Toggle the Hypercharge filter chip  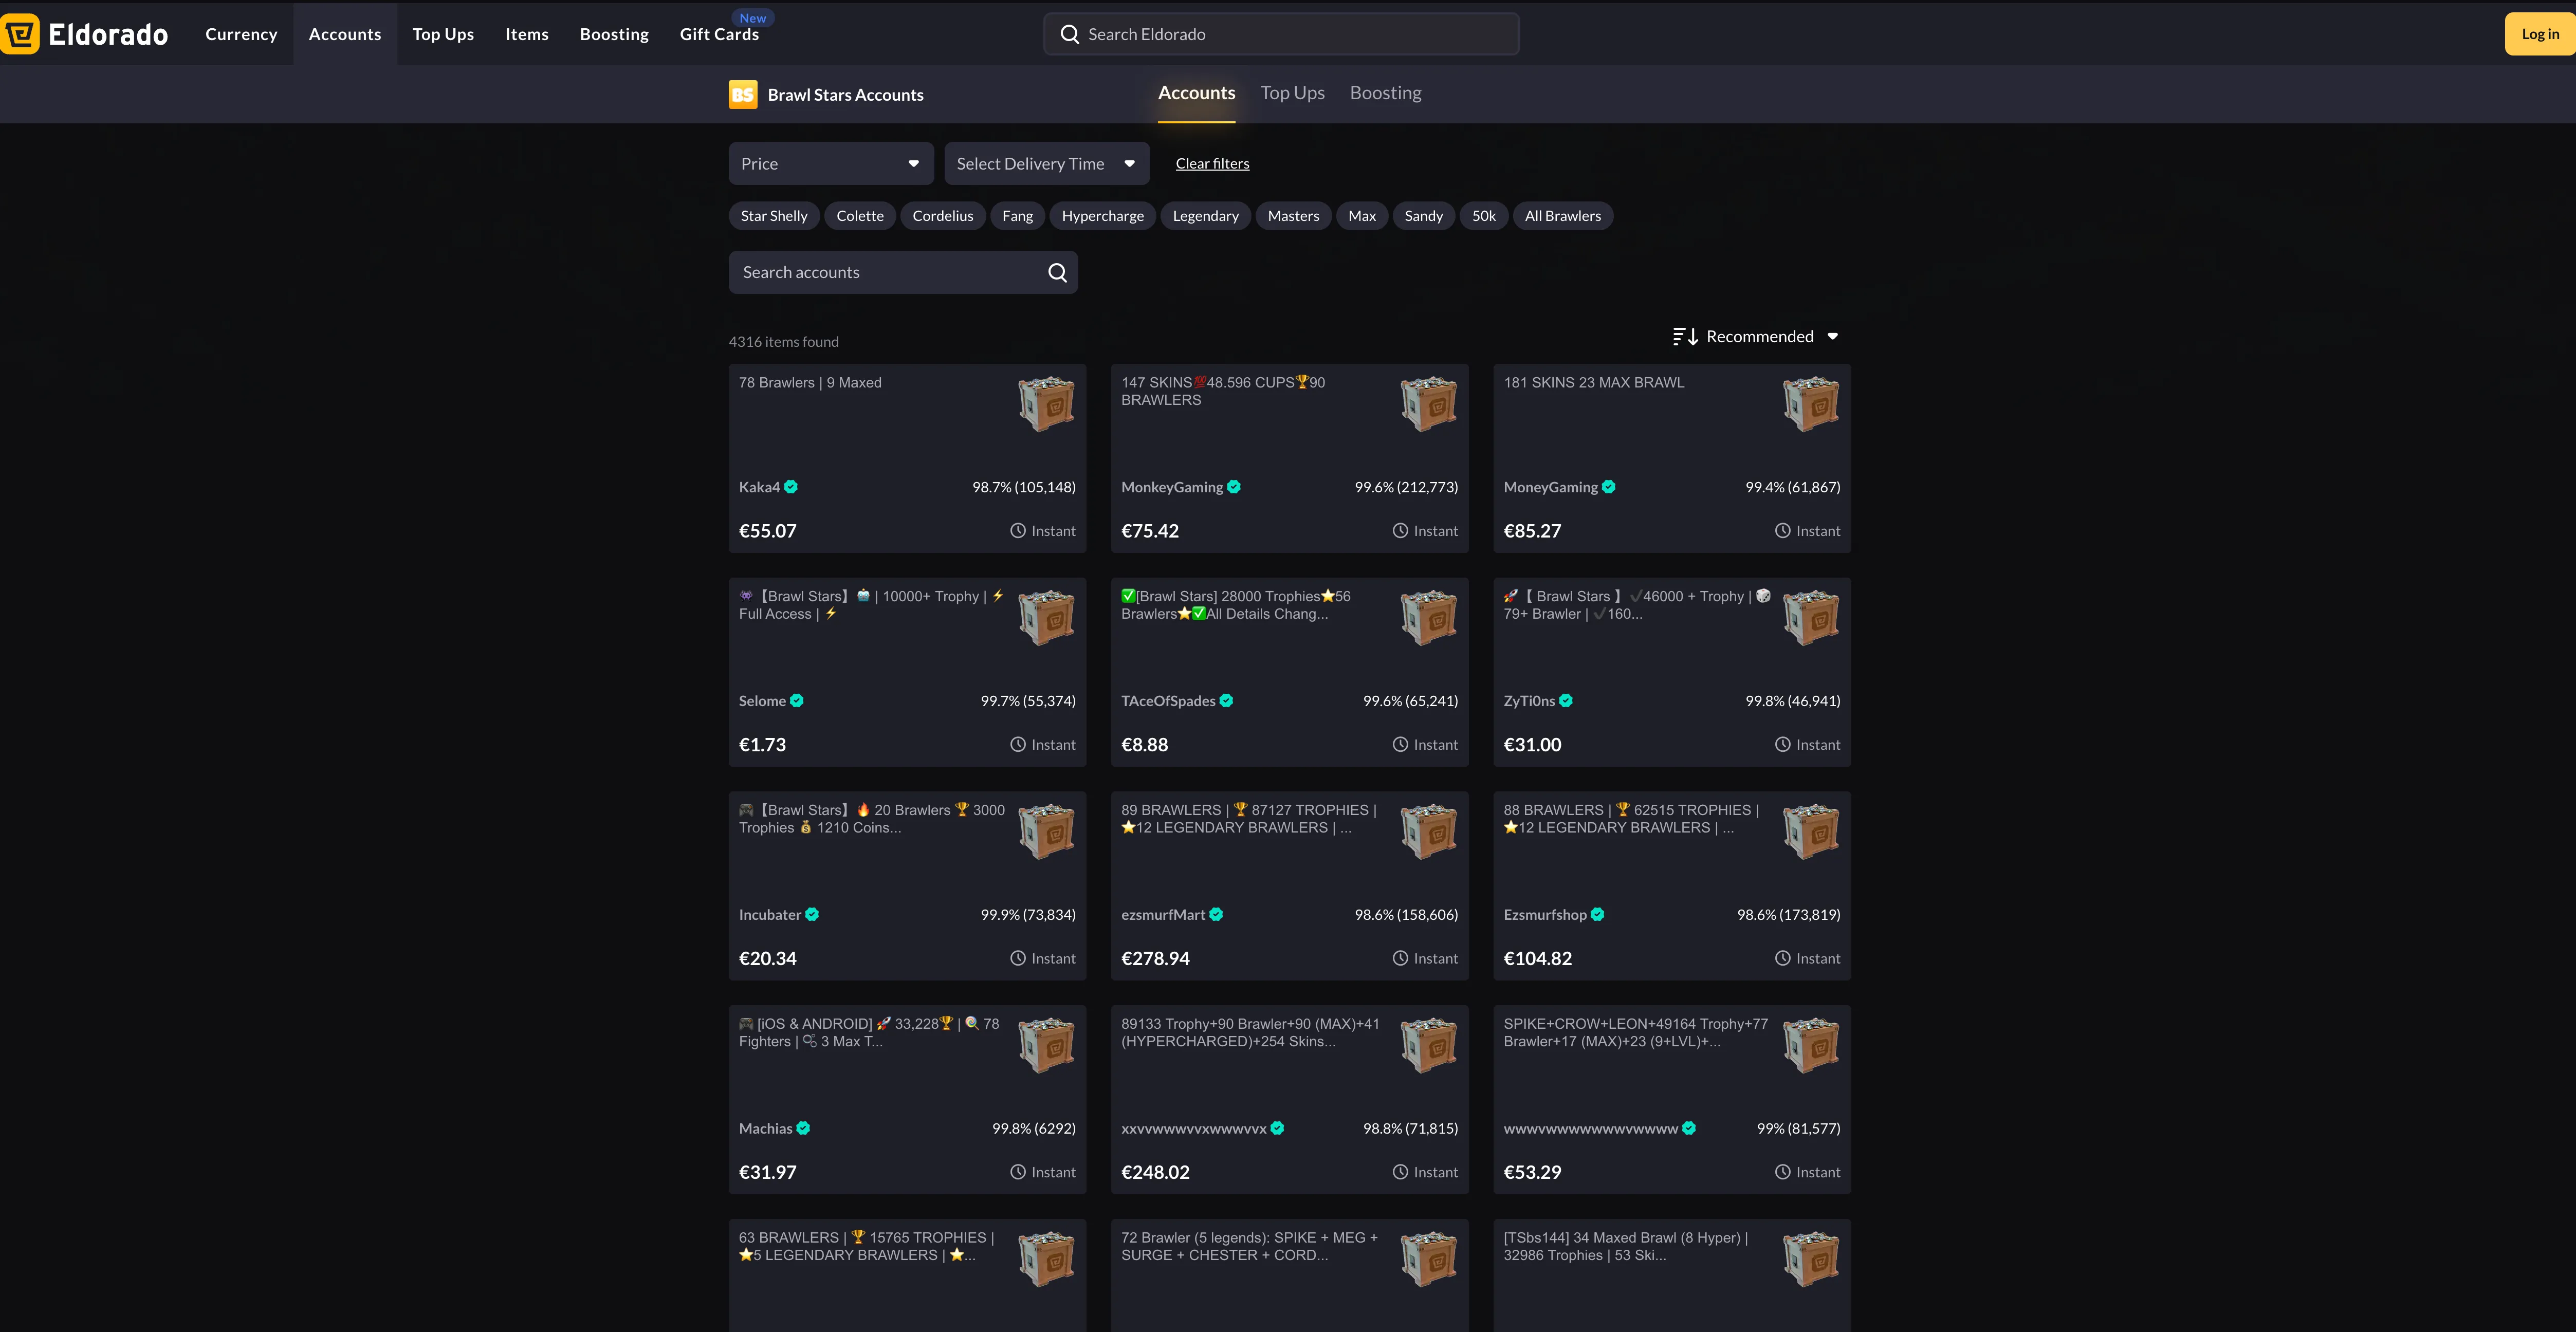pyautogui.click(x=1102, y=216)
